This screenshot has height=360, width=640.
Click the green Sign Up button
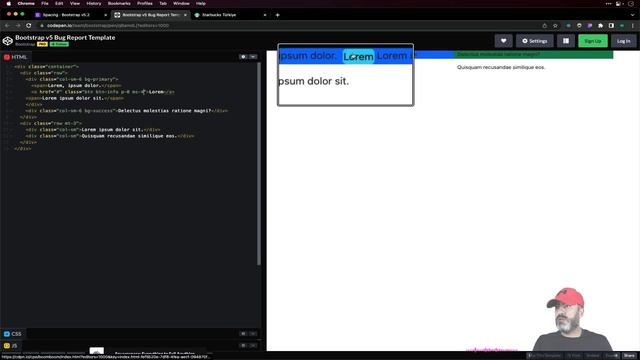pyautogui.click(x=593, y=41)
